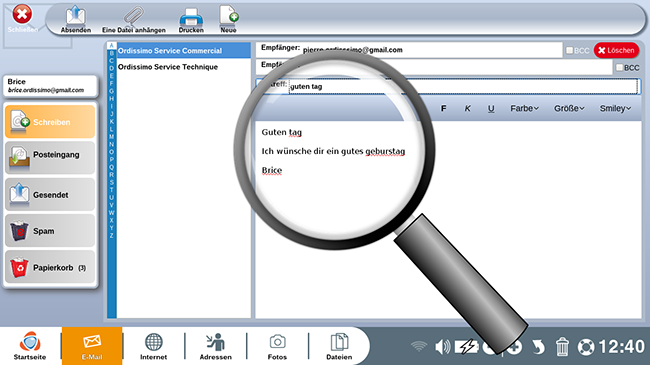Click the red Löschen button
650x365 pixels.
(x=616, y=50)
